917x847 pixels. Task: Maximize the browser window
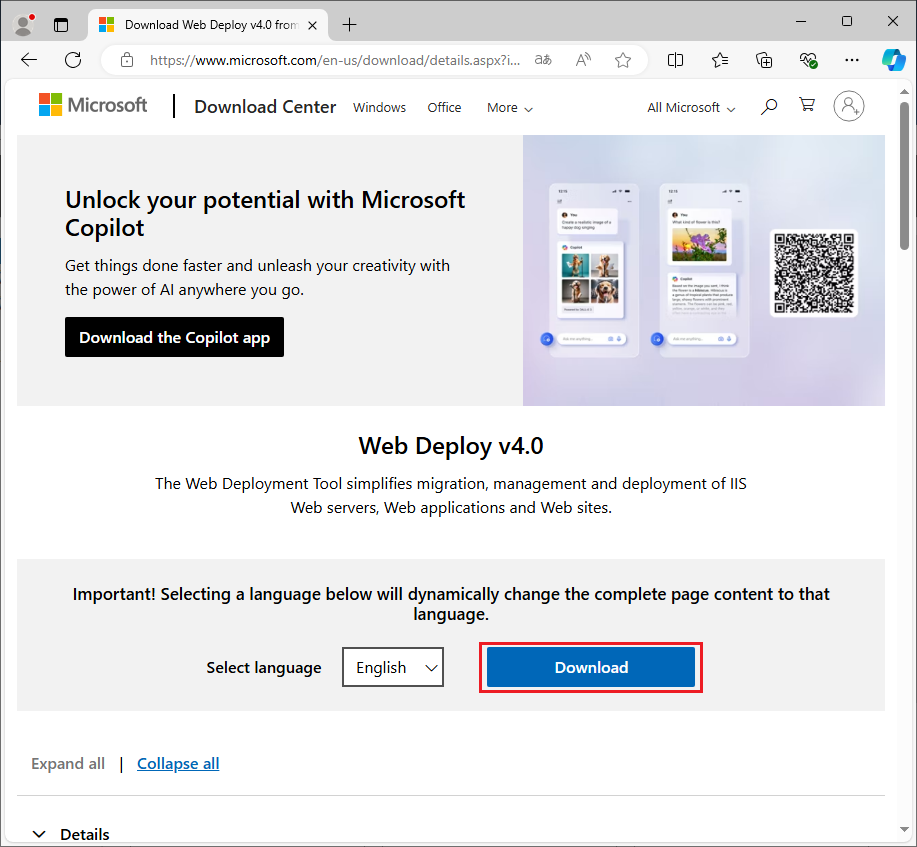(847, 22)
